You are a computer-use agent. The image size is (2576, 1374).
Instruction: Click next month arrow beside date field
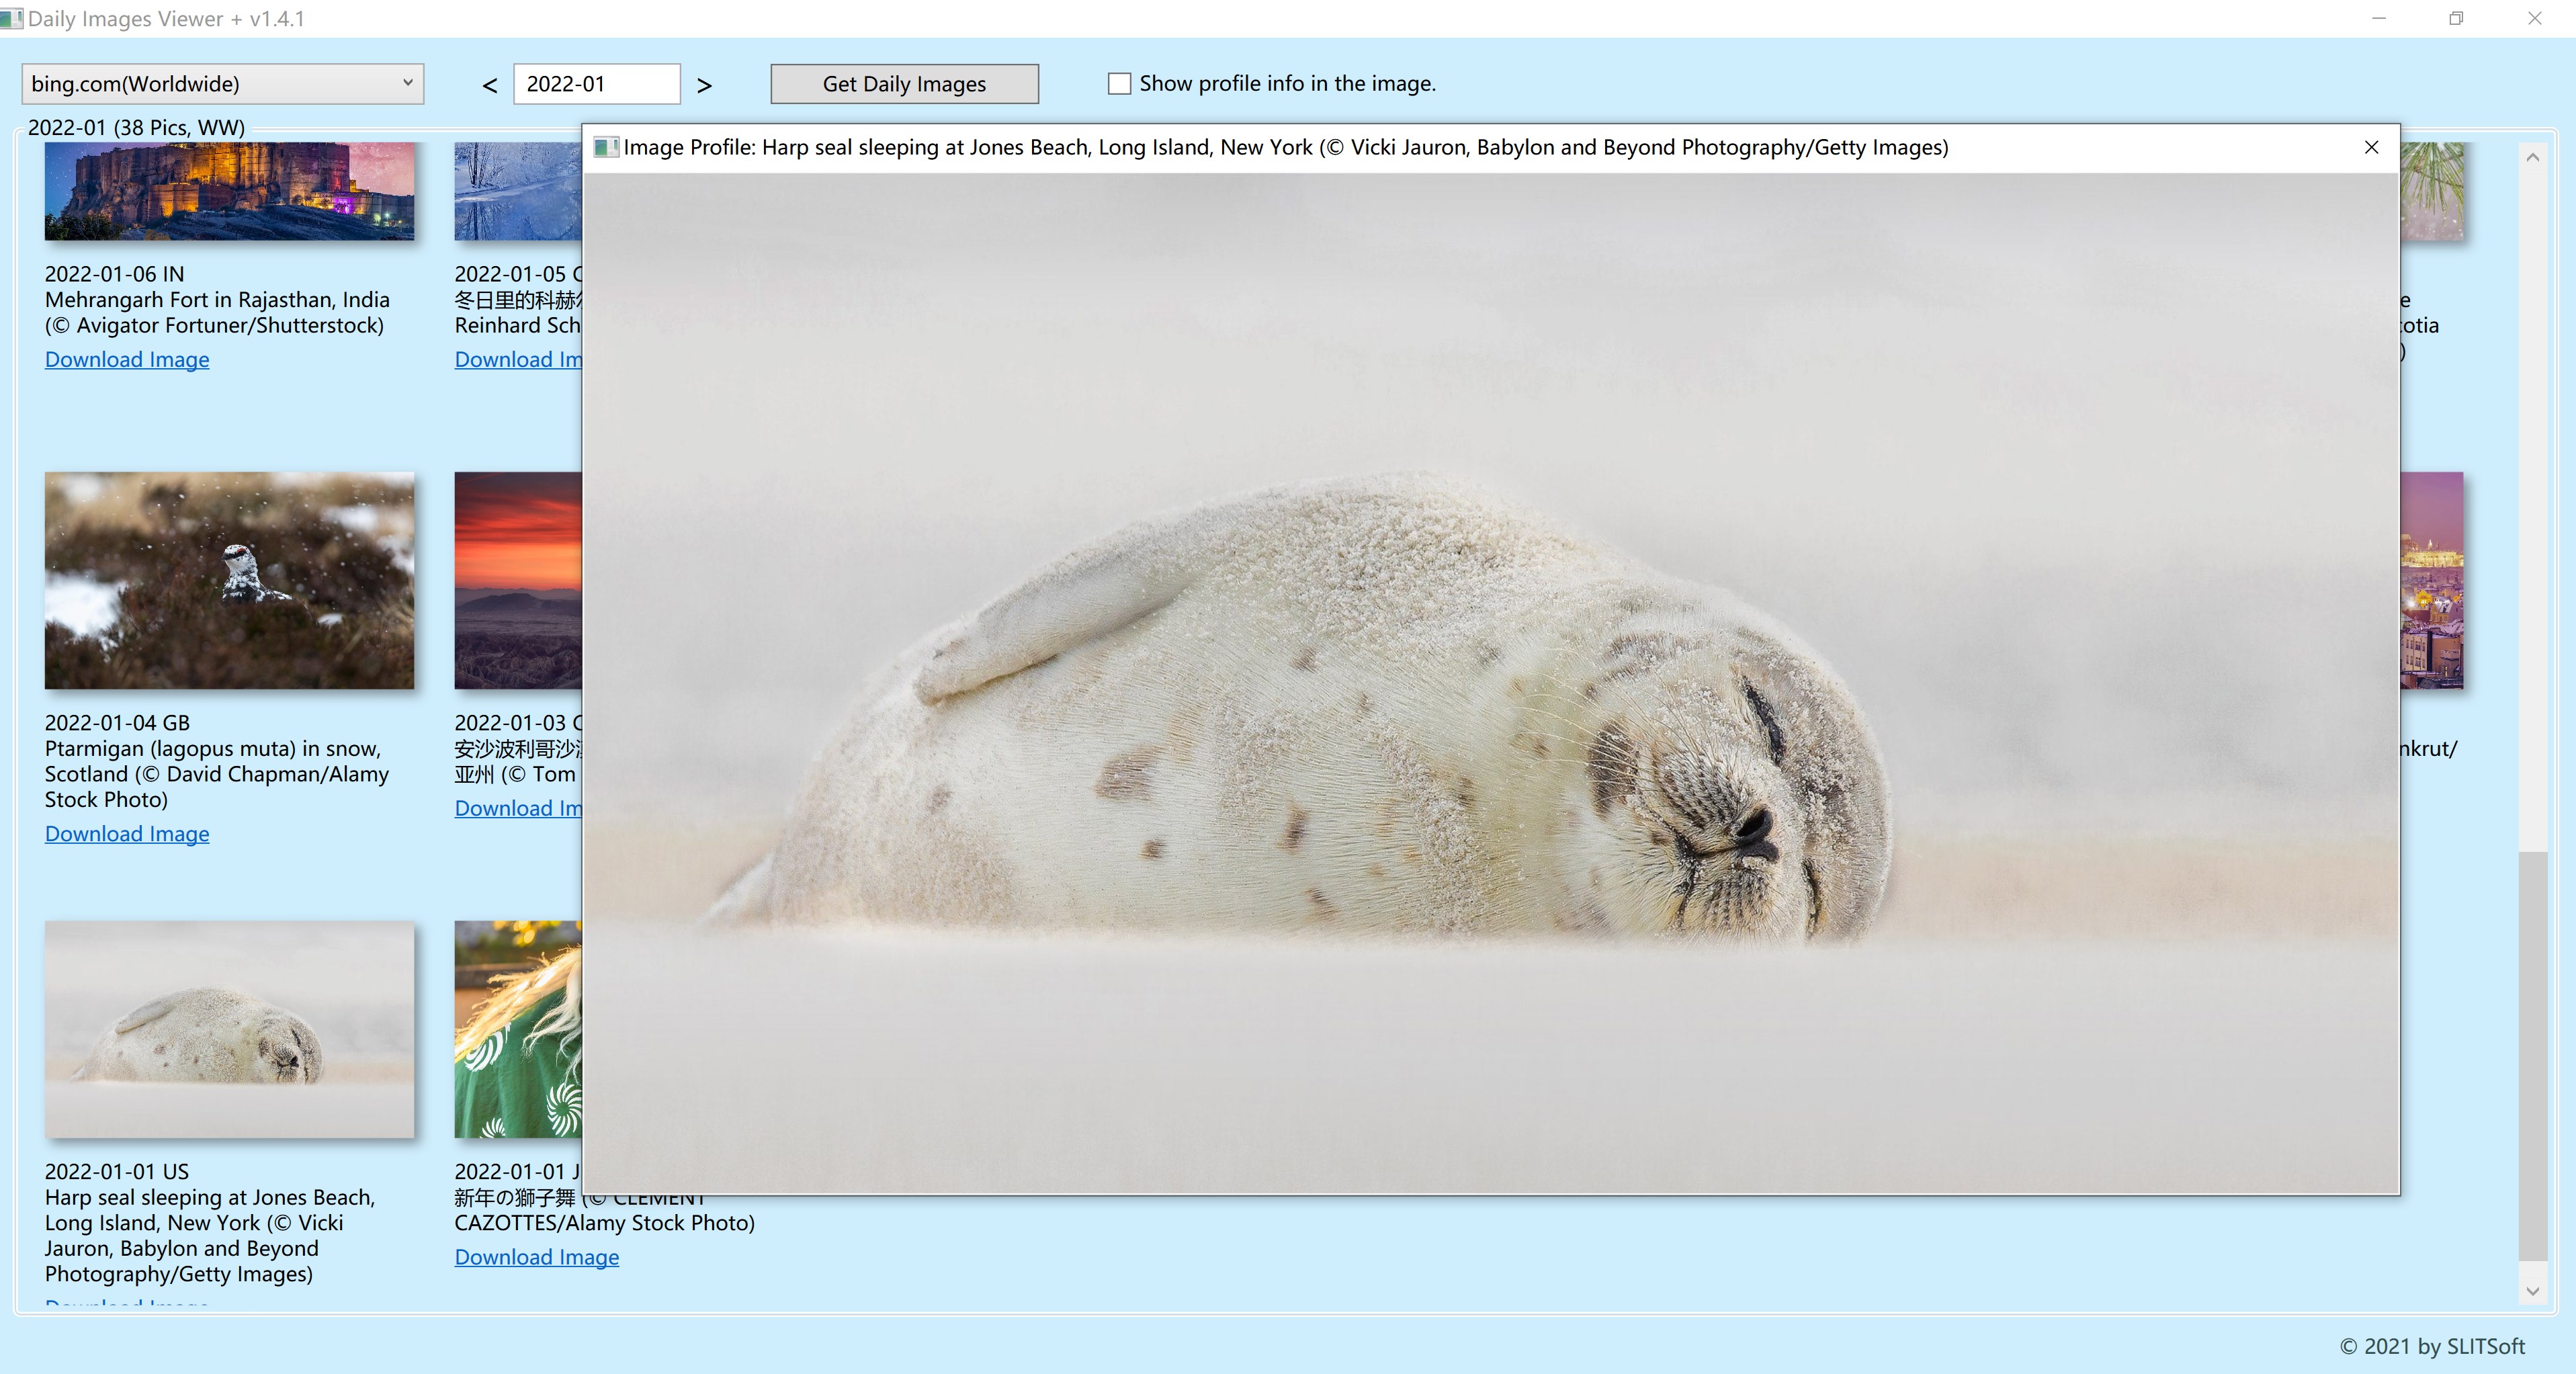click(x=704, y=86)
